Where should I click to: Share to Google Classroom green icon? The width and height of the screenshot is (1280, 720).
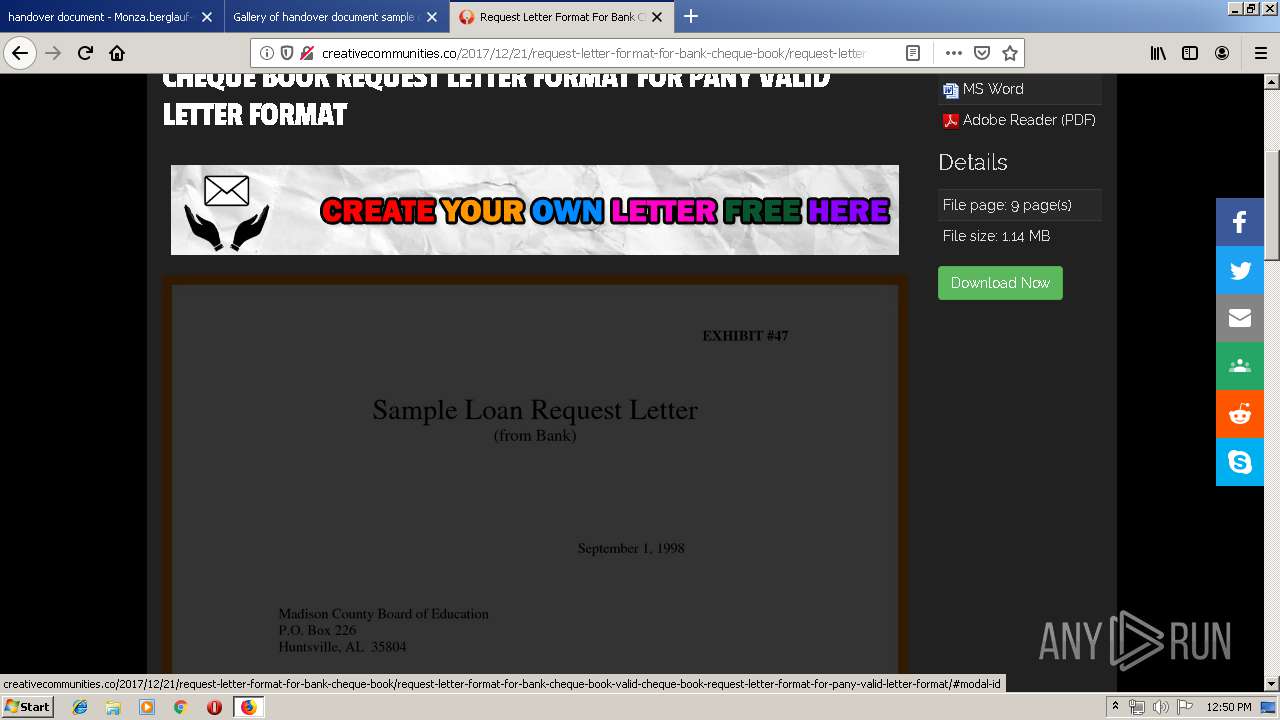tap(1240, 366)
